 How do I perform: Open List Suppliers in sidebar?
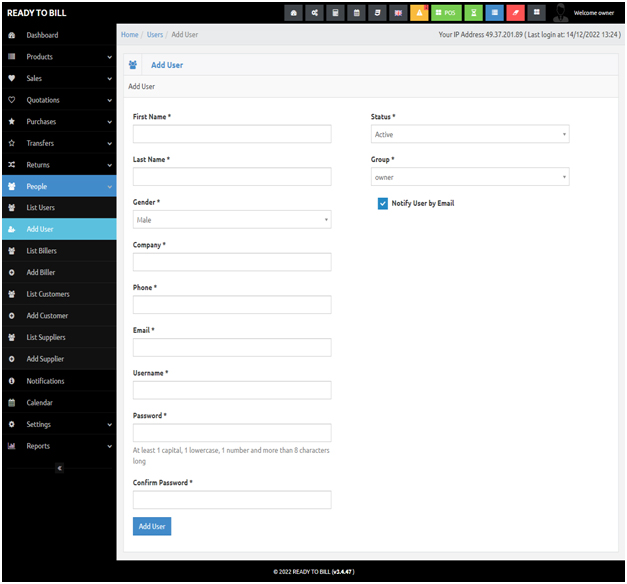coord(59,337)
